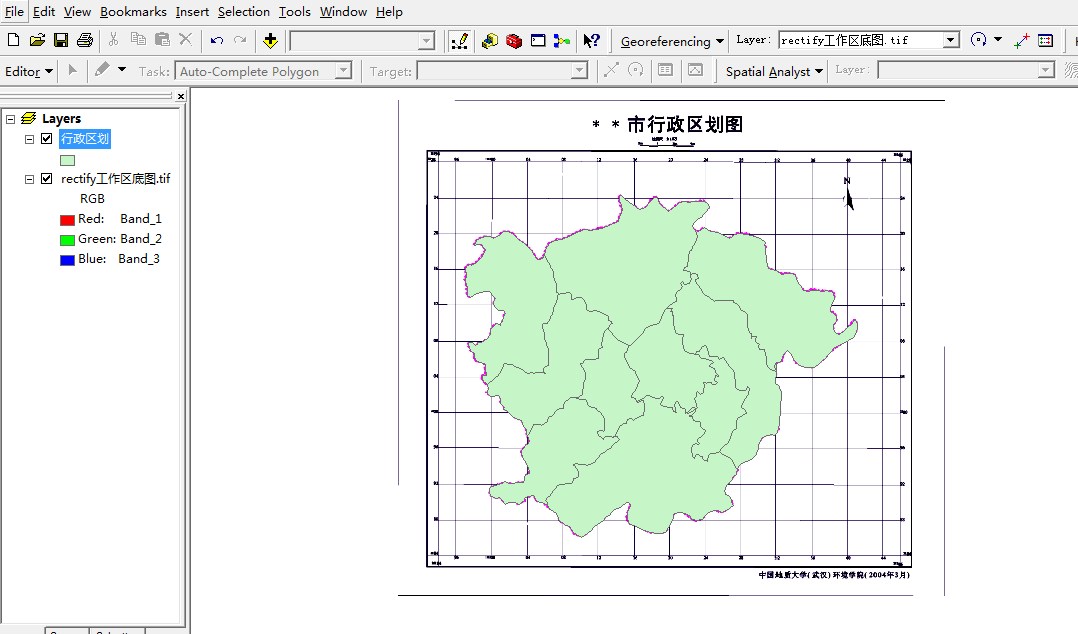This screenshot has width=1078, height=634.
Task: Toggle rectify工作区底图.tif layer visibility checkbox
Action: (46, 179)
